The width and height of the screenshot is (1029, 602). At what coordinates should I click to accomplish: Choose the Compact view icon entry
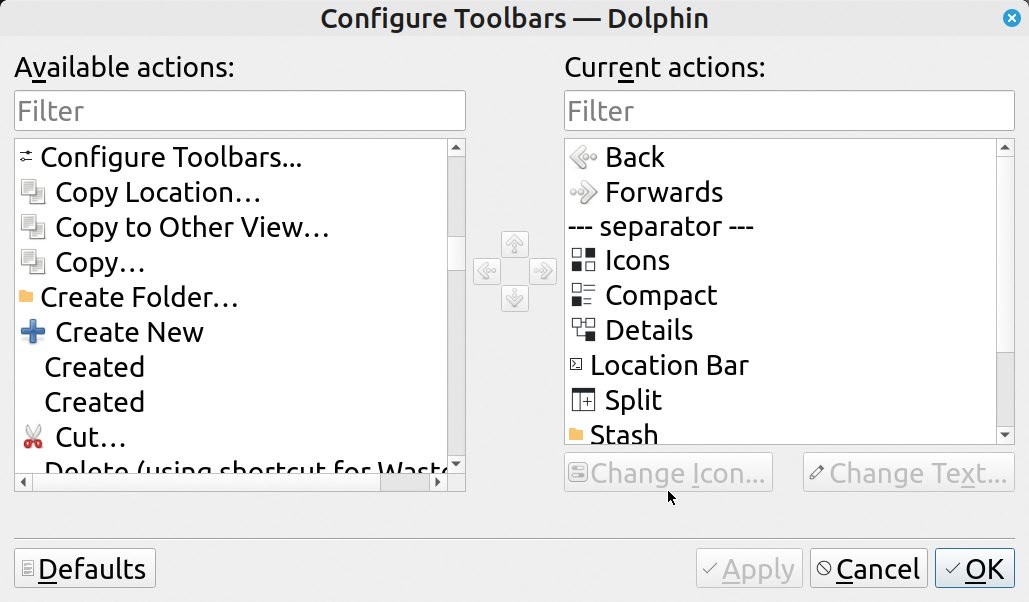583,295
